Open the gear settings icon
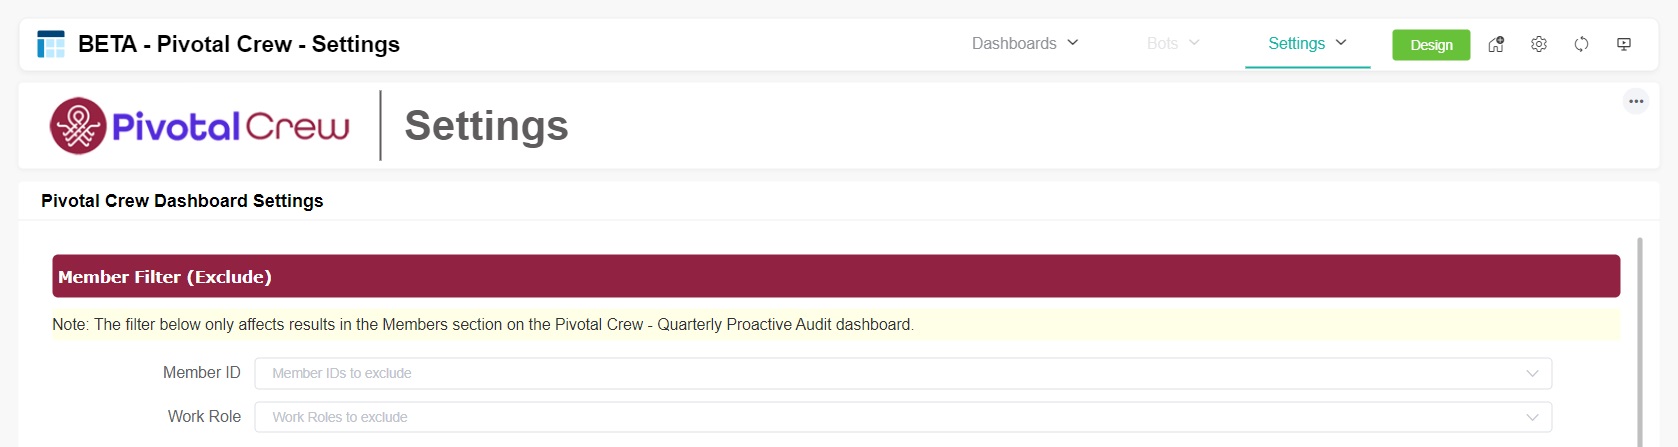This screenshot has width=1678, height=447. tap(1539, 44)
